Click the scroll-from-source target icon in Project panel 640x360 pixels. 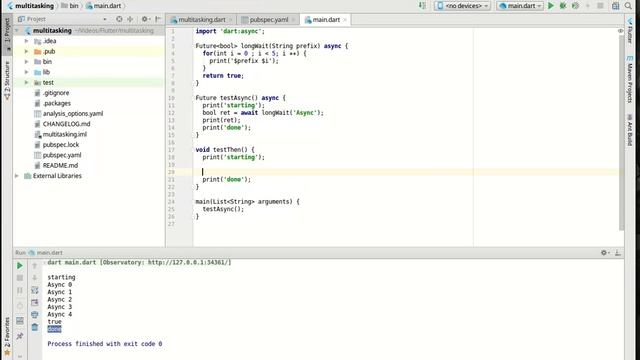coord(119,19)
